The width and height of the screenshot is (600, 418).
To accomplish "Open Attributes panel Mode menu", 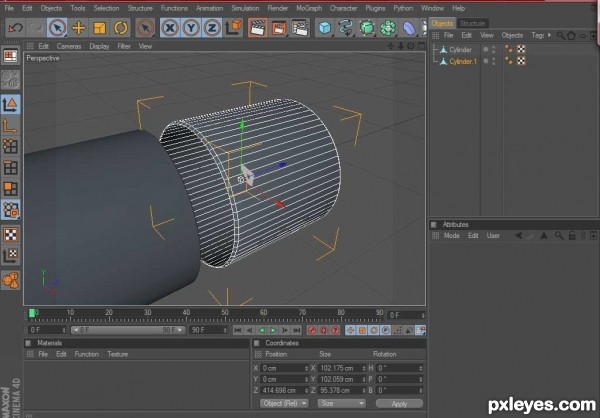I will pos(452,236).
